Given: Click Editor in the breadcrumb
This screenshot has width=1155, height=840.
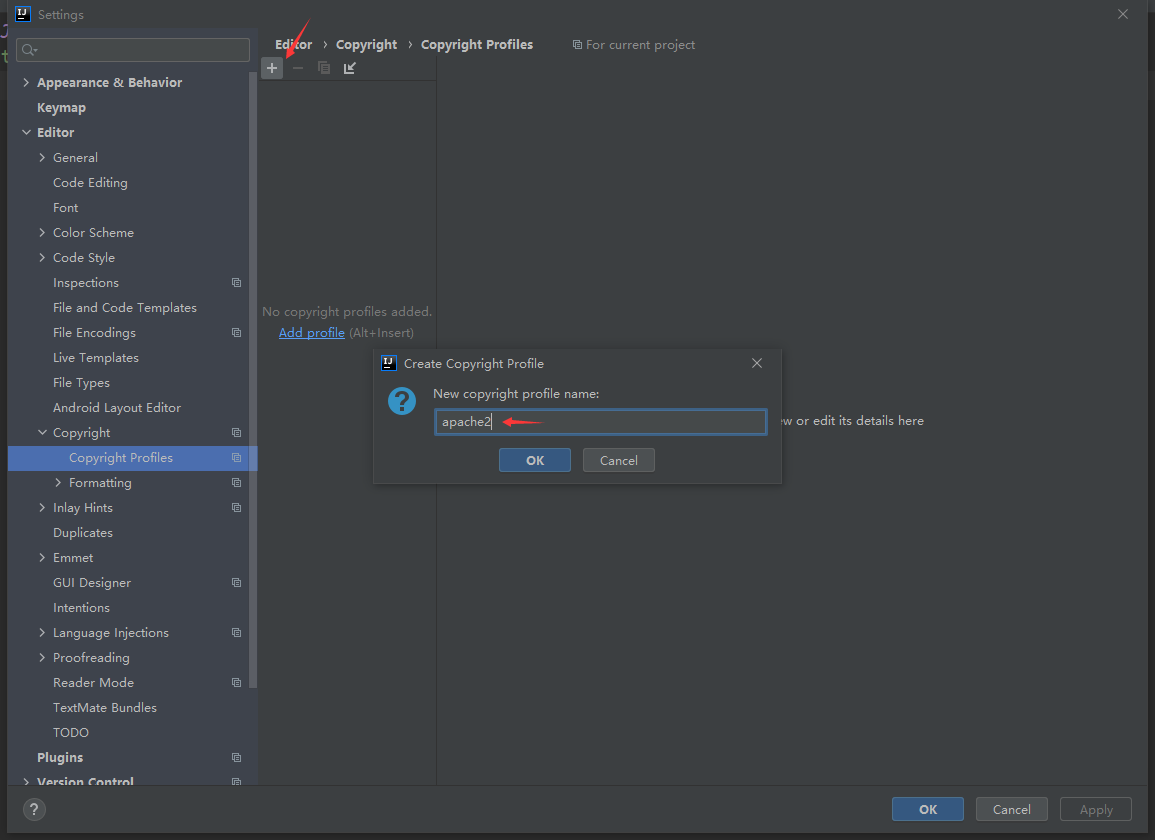Looking at the screenshot, I should click(293, 45).
